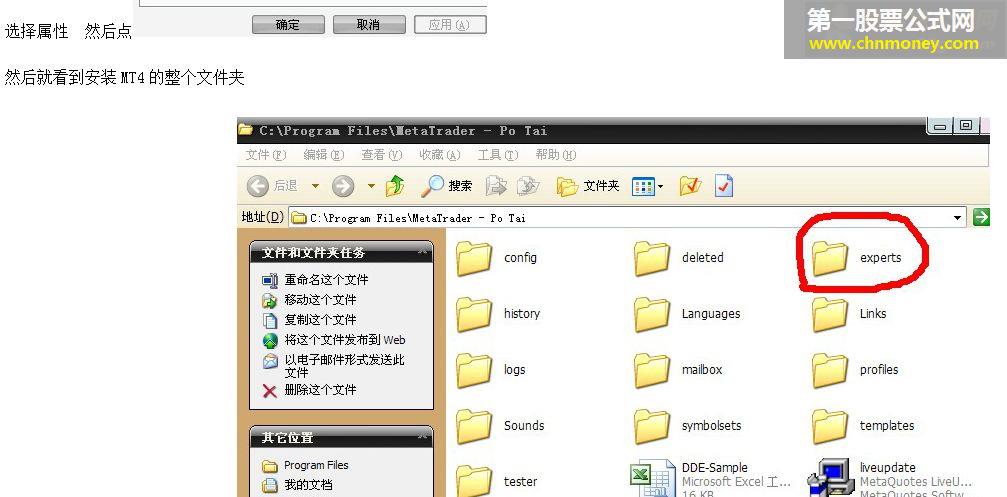
Task: Select the logs folder icon
Action: (x=474, y=370)
